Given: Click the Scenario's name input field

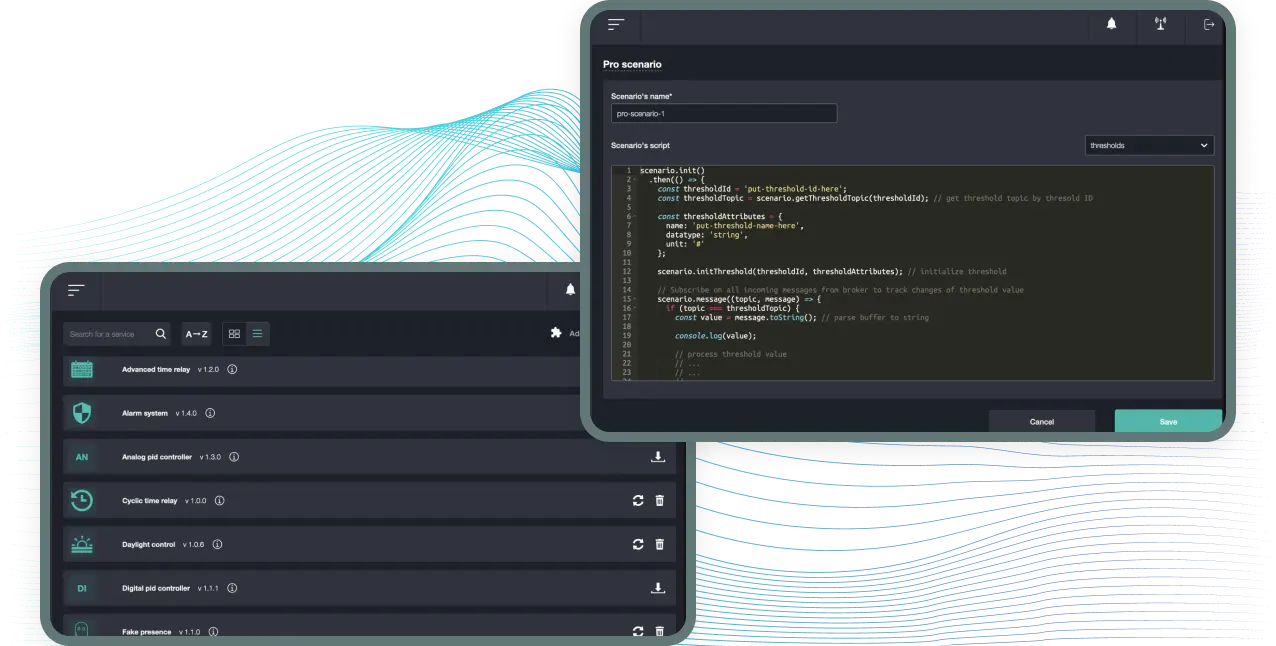Looking at the screenshot, I should click(x=724, y=114).
